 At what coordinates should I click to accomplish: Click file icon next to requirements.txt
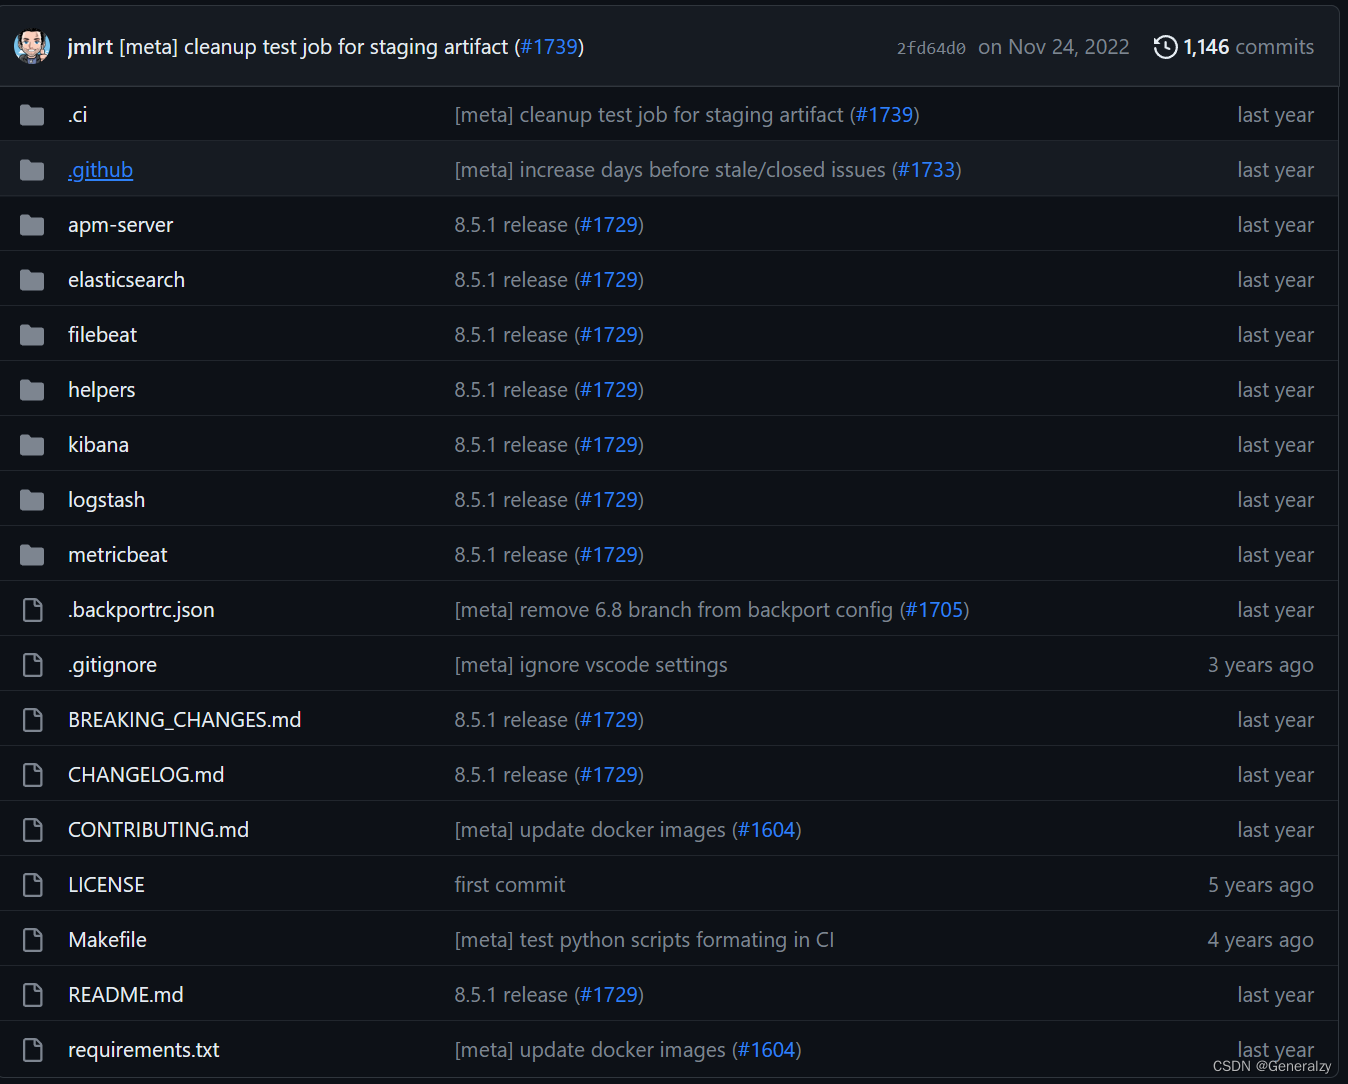pyautogui.click(x=33, y=1050)
